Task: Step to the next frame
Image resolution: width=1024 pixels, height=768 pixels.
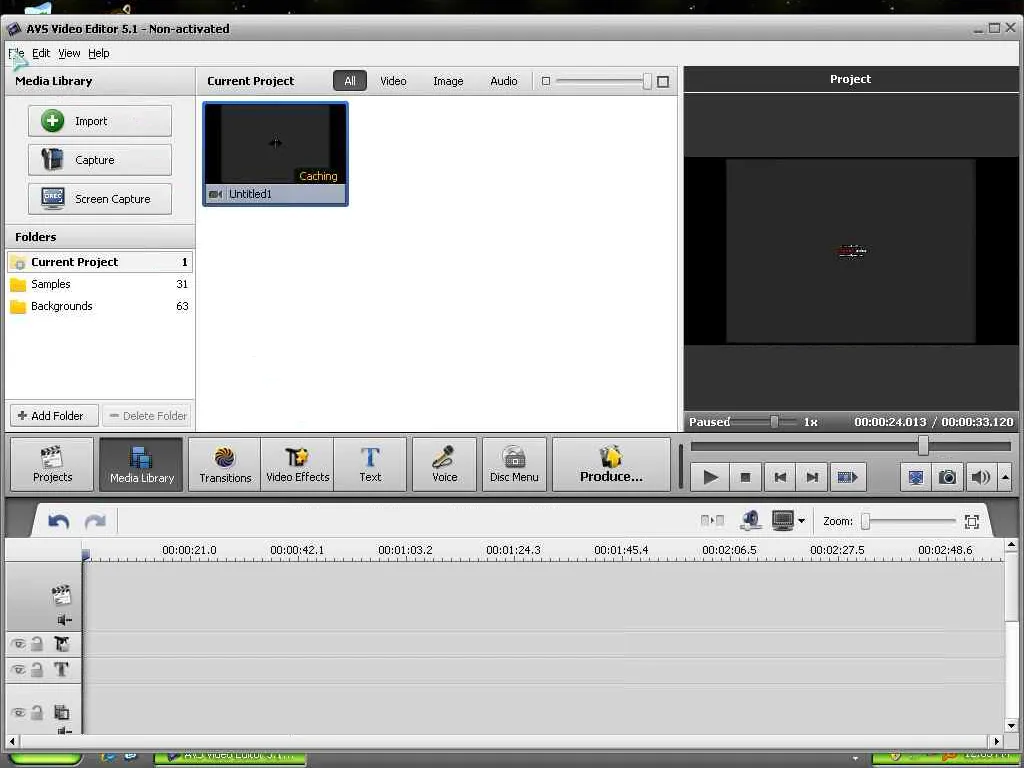Action: tap(812, 477)
